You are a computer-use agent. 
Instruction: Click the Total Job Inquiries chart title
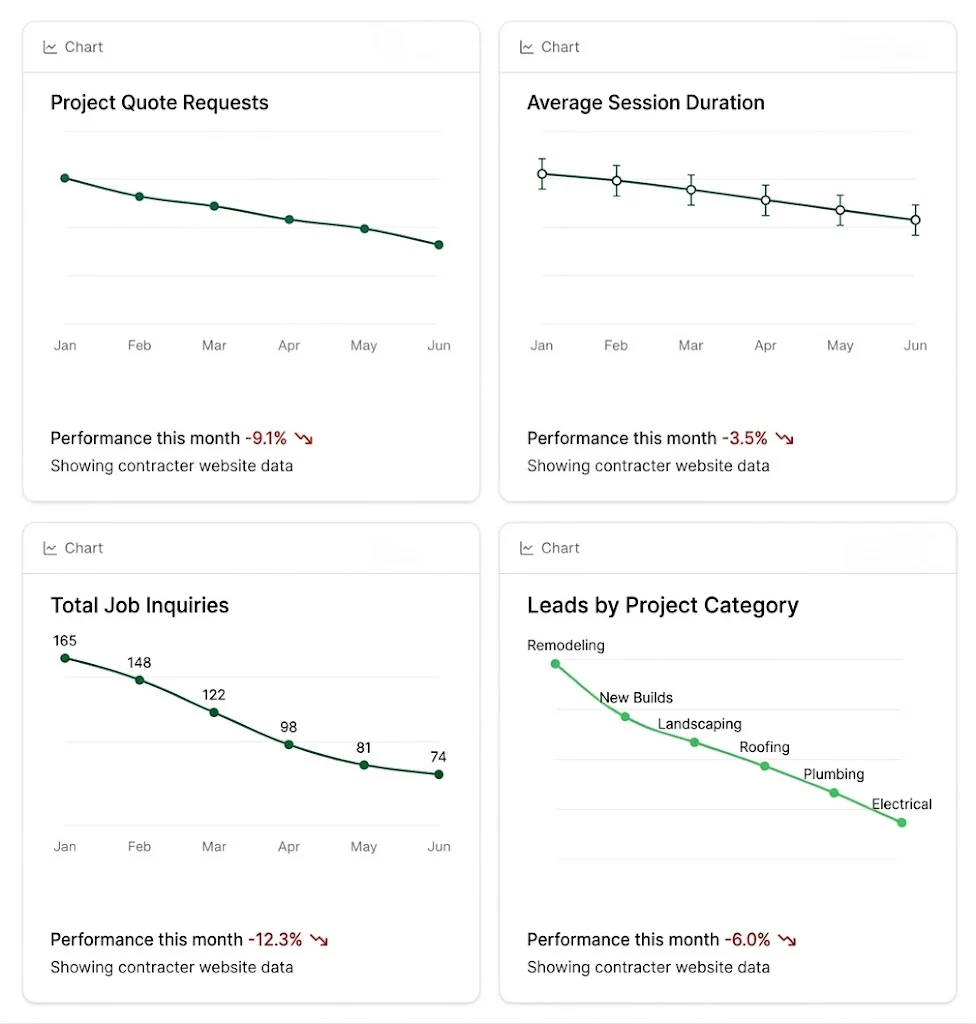(x=140, y=605)
